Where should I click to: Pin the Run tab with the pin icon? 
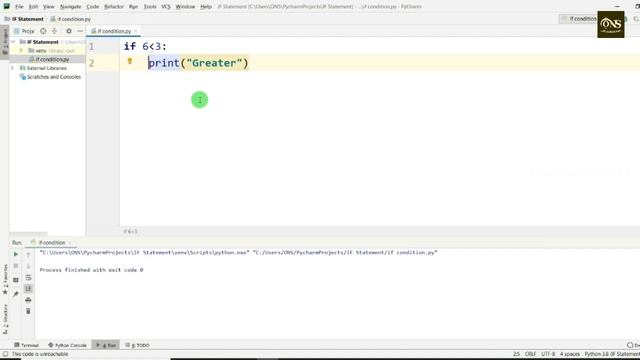coord(16,294)
